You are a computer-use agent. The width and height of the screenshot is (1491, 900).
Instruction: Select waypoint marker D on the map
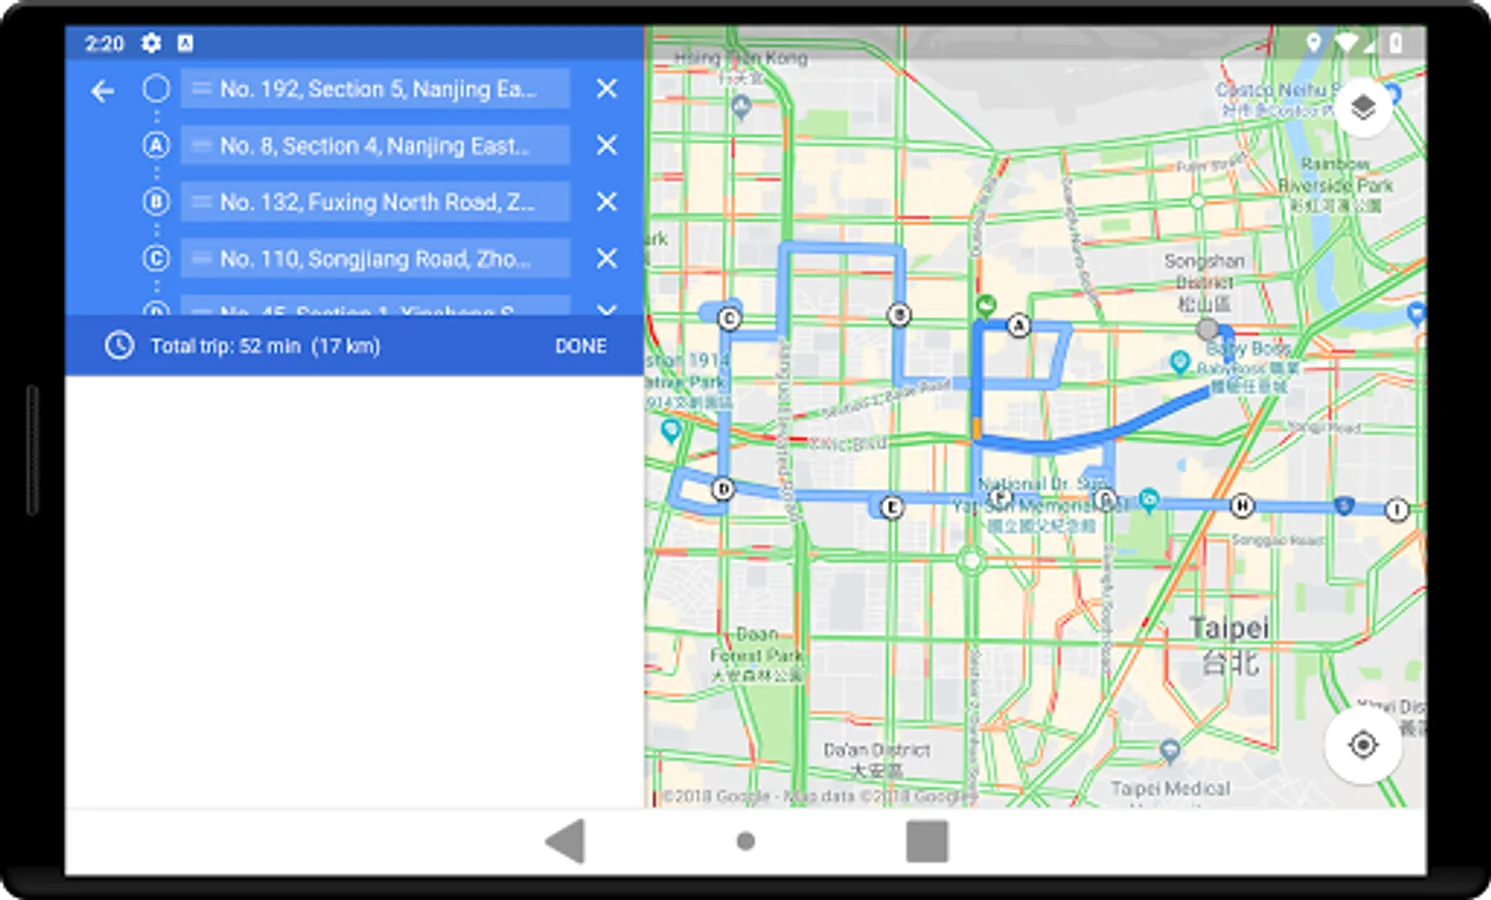722,489
